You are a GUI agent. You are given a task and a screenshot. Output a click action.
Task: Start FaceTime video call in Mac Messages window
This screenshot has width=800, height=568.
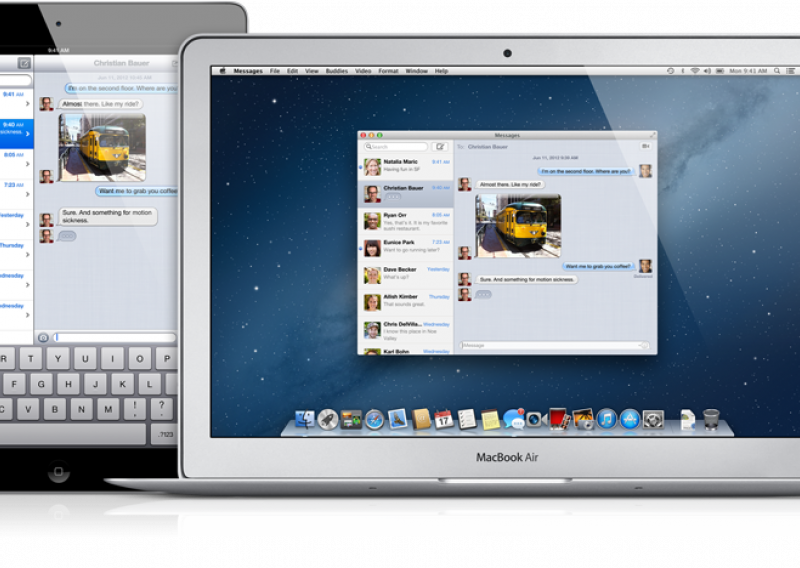(645, 146)
